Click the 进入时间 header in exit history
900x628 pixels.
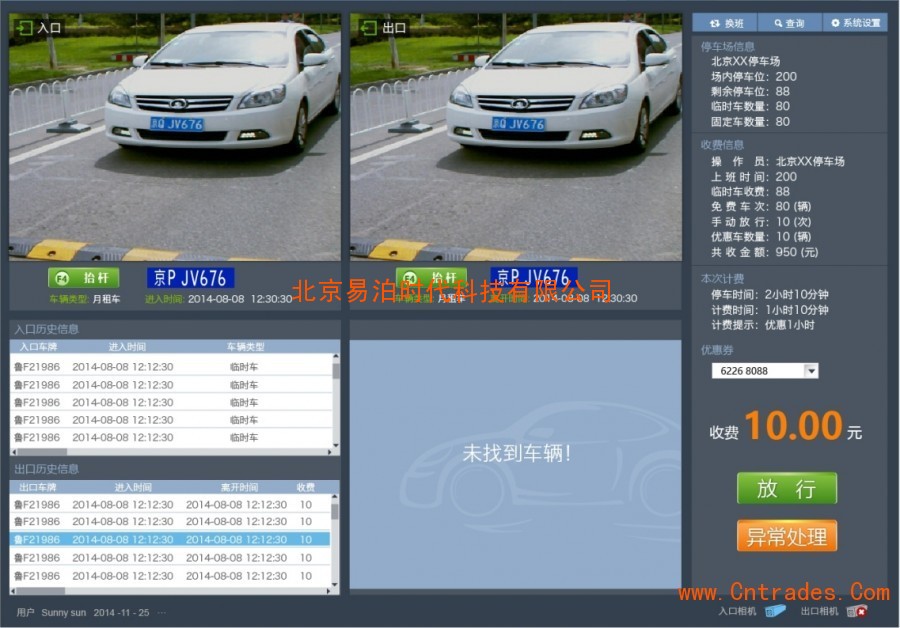pos(133,487)
